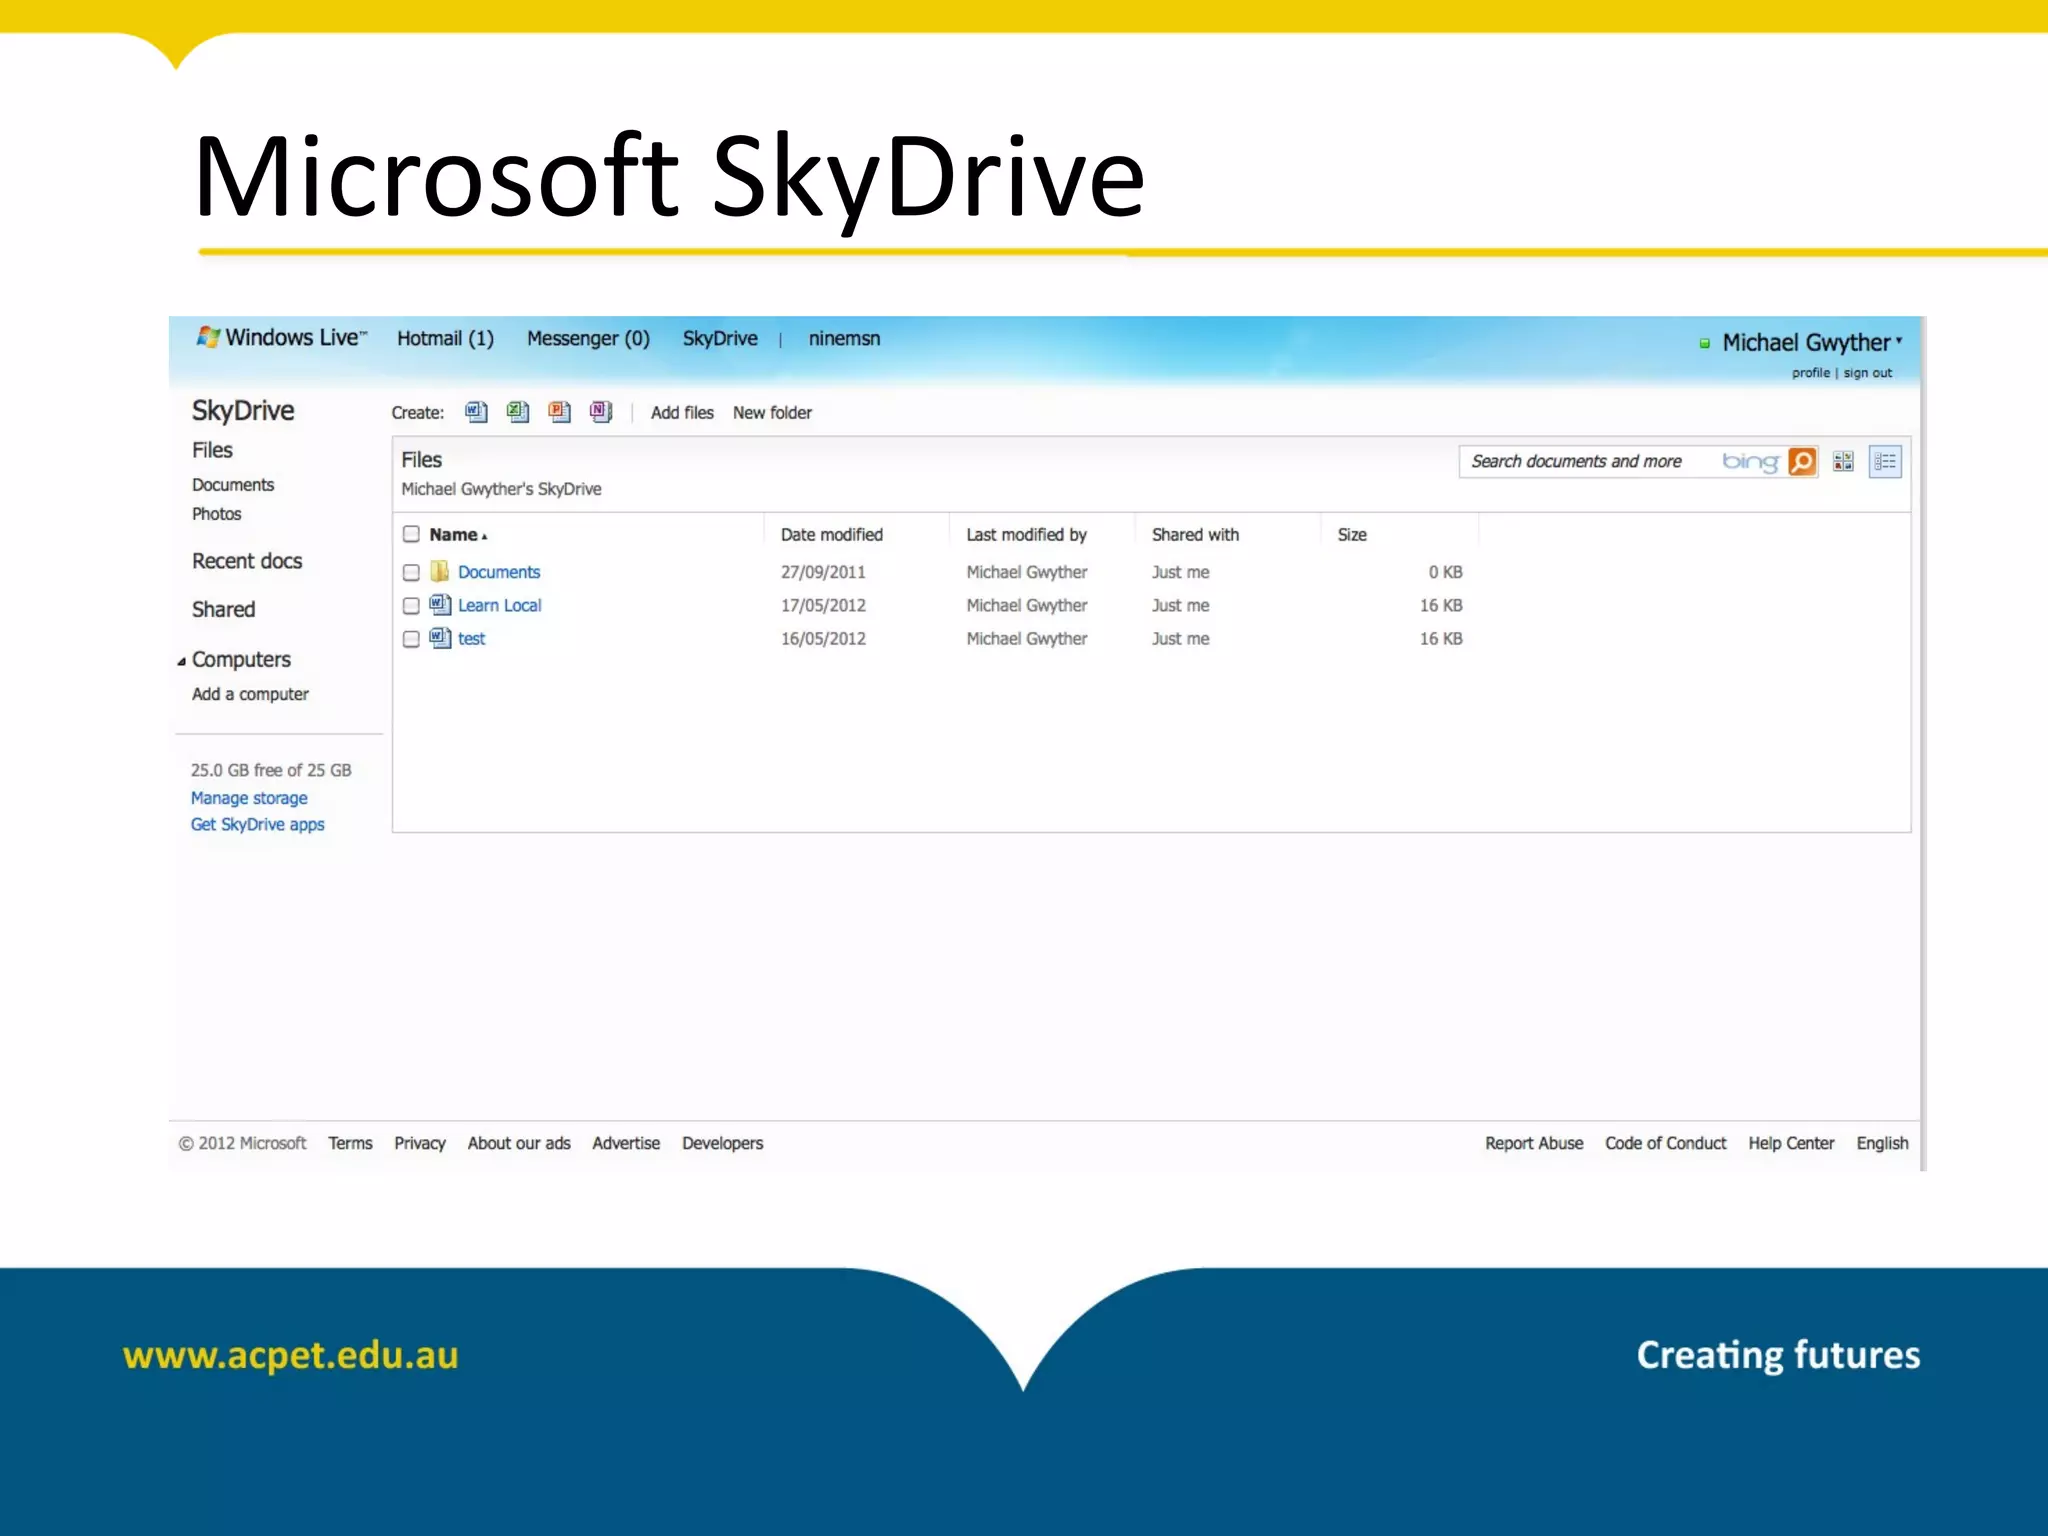The image size is (2048, 1536).
Task: Open Shared in the sidebar
Action: pos(223,610)
